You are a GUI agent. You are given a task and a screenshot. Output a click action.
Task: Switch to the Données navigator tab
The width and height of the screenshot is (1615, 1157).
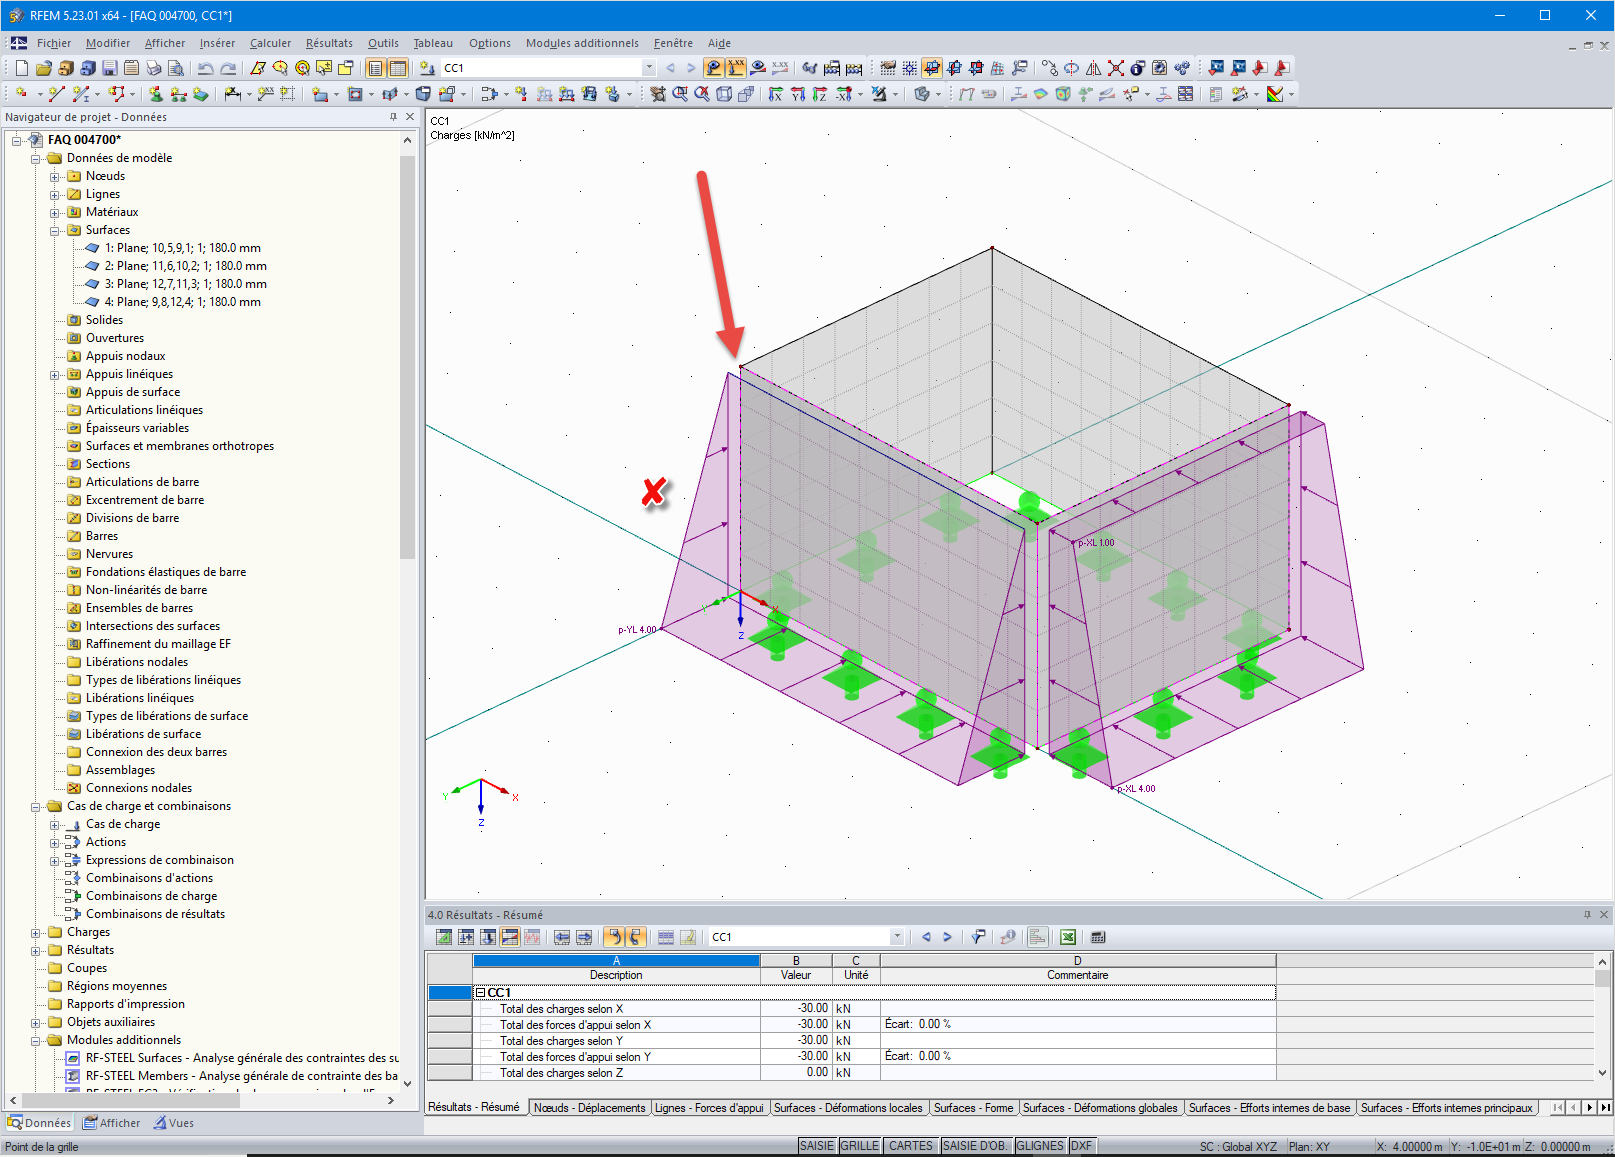click(x=40, y=1123)
